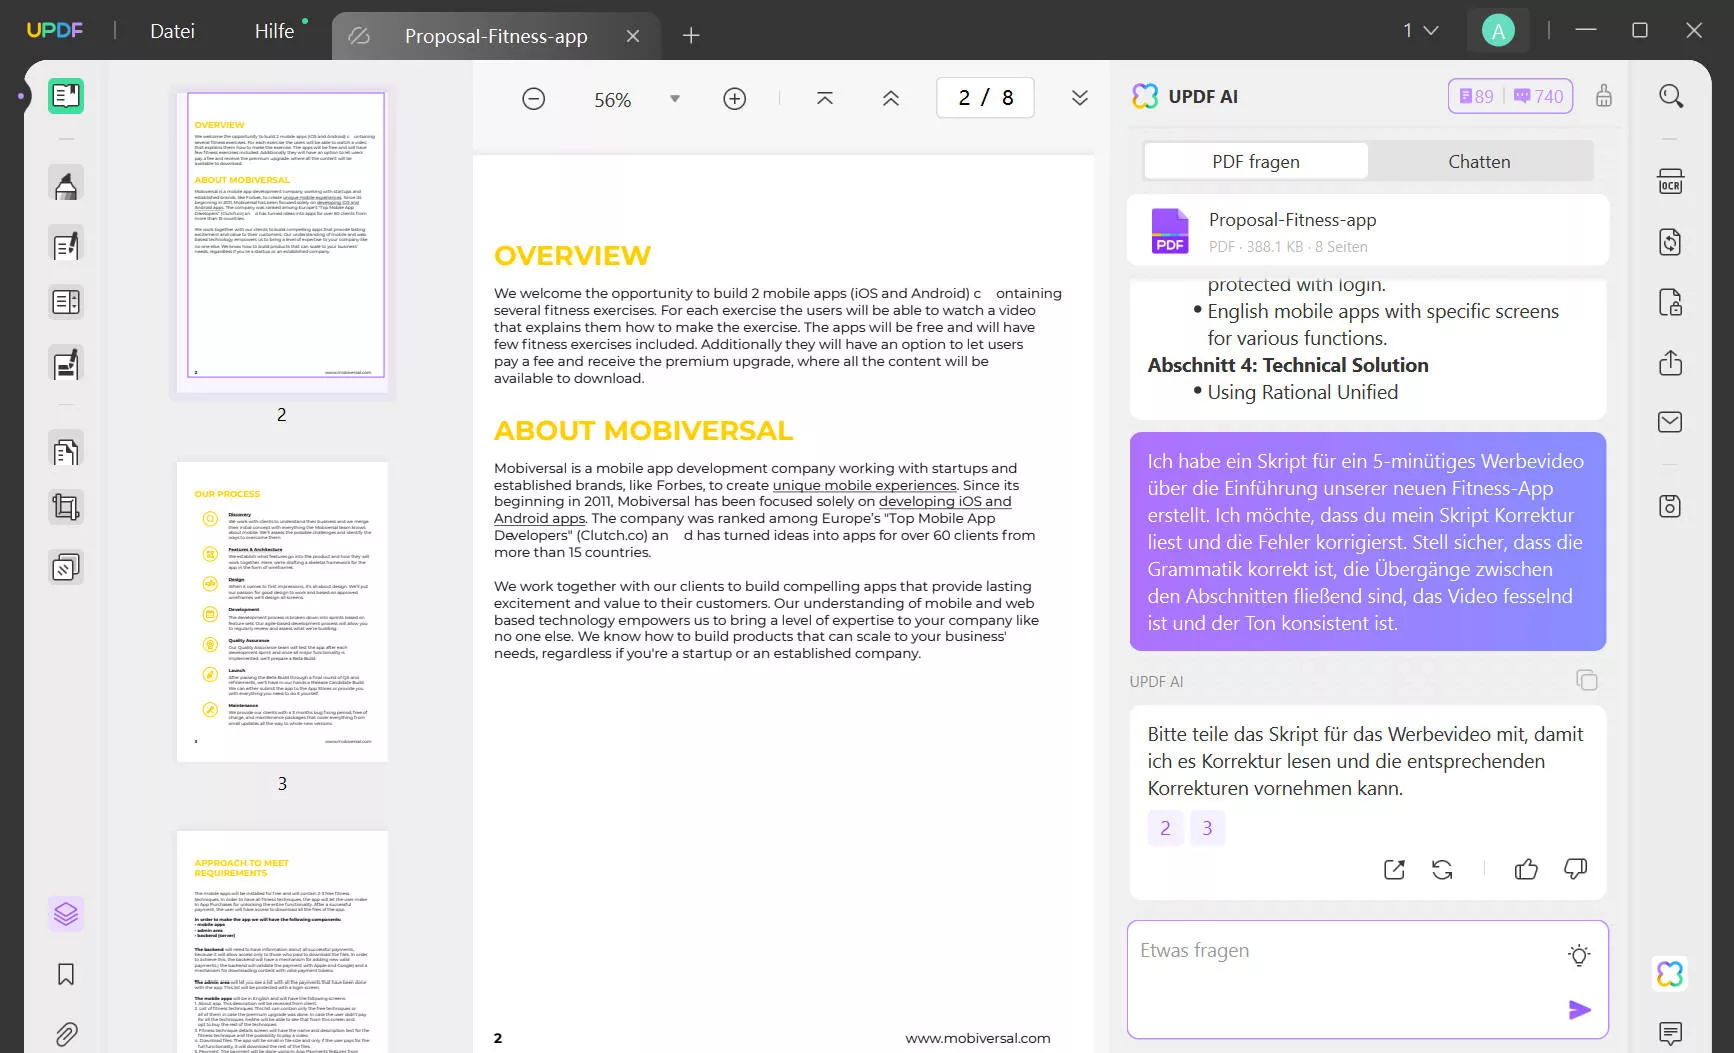Select the Approach to Meet Requirements page thumbnail
Screen dimensions: 1734x1053
tap(282, 941)
